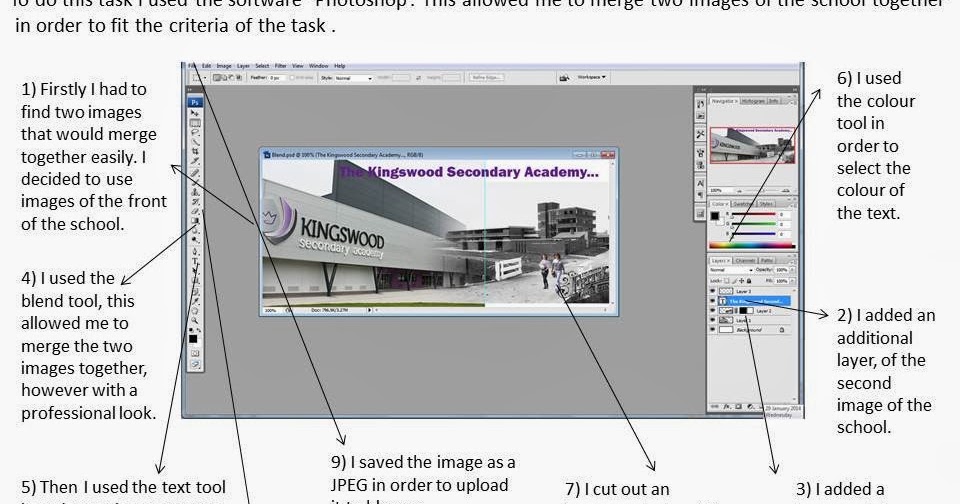Hide Layer 1 using its eye icon

712,320
